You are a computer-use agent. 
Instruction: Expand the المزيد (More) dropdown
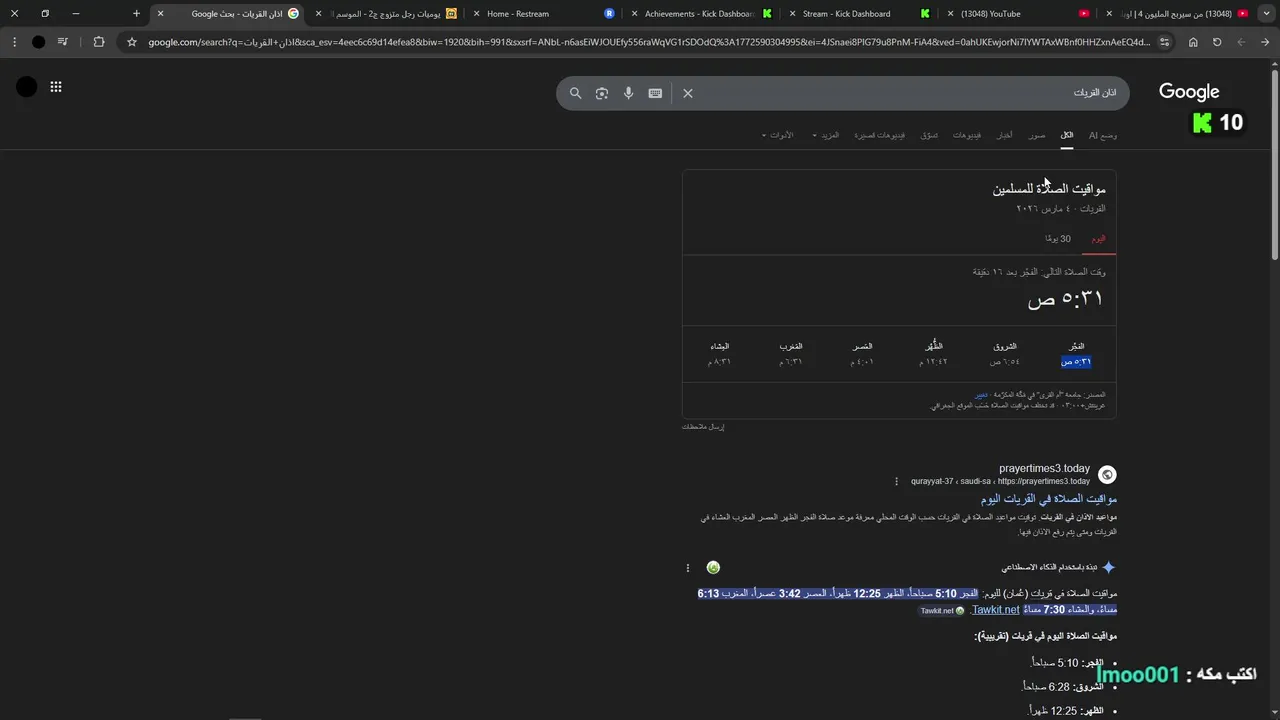(x=825, y=135)
